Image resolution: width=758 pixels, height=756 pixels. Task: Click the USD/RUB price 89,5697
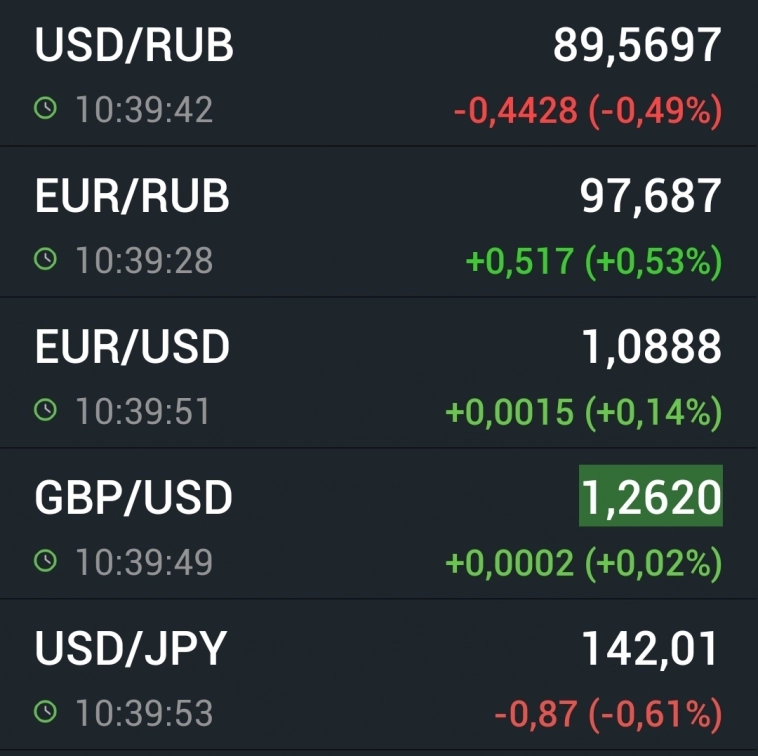(x=637, y=46)
